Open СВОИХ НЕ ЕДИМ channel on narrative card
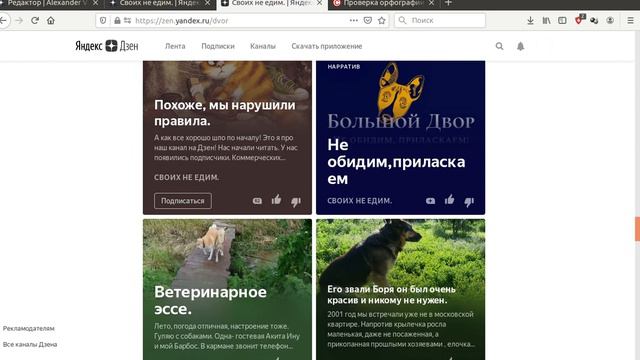 [360, 201]
